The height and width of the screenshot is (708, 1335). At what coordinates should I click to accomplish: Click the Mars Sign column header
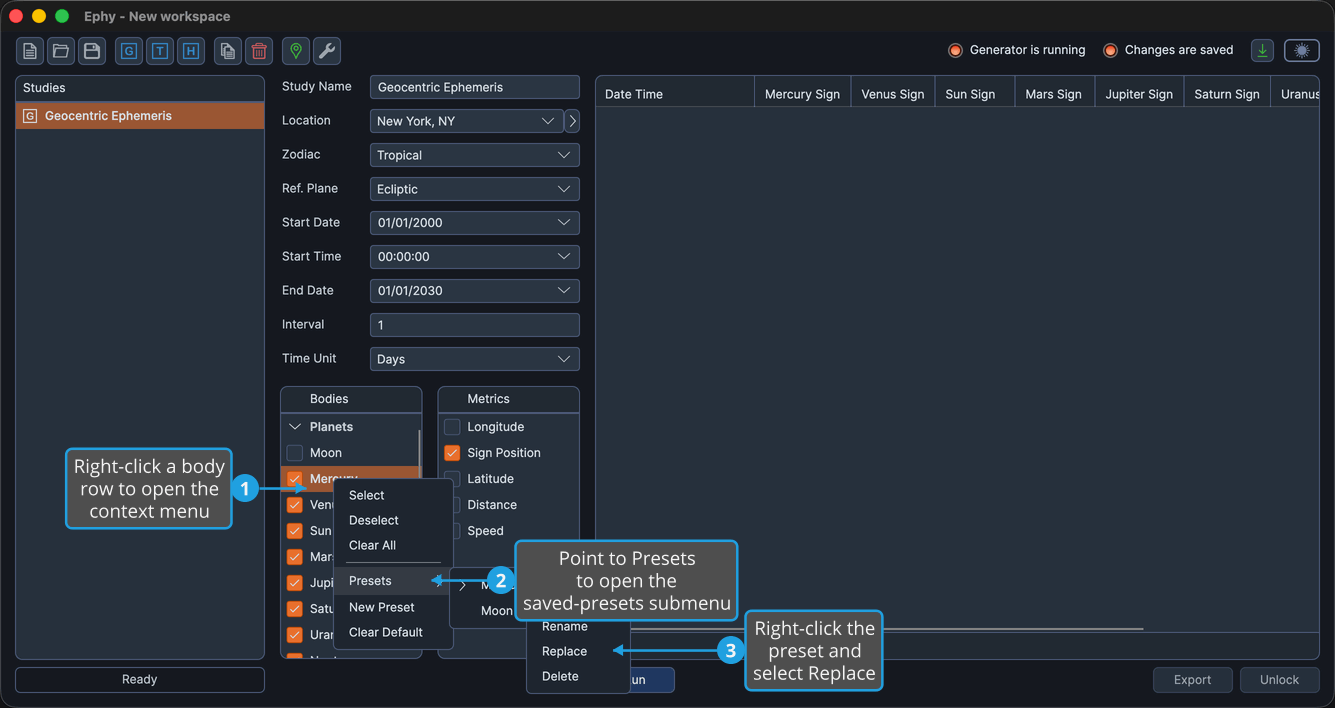click(1055, 94)
